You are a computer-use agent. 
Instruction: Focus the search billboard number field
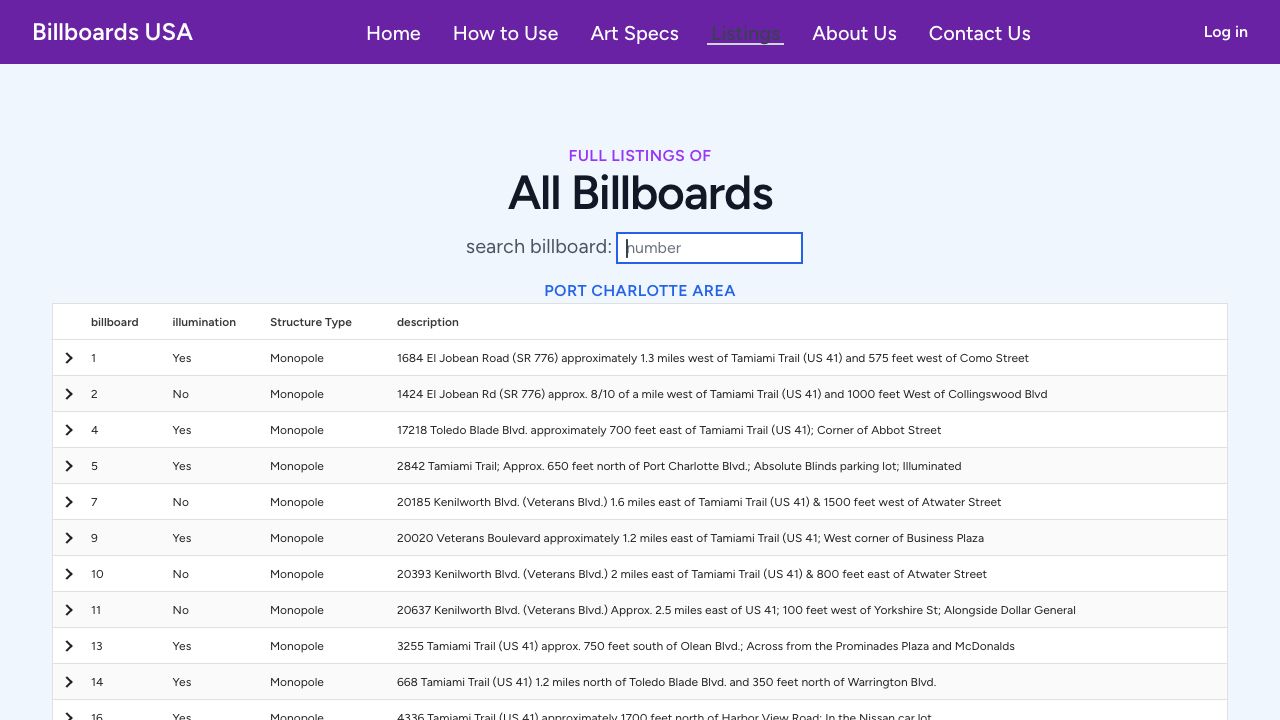tap(709, 248)
